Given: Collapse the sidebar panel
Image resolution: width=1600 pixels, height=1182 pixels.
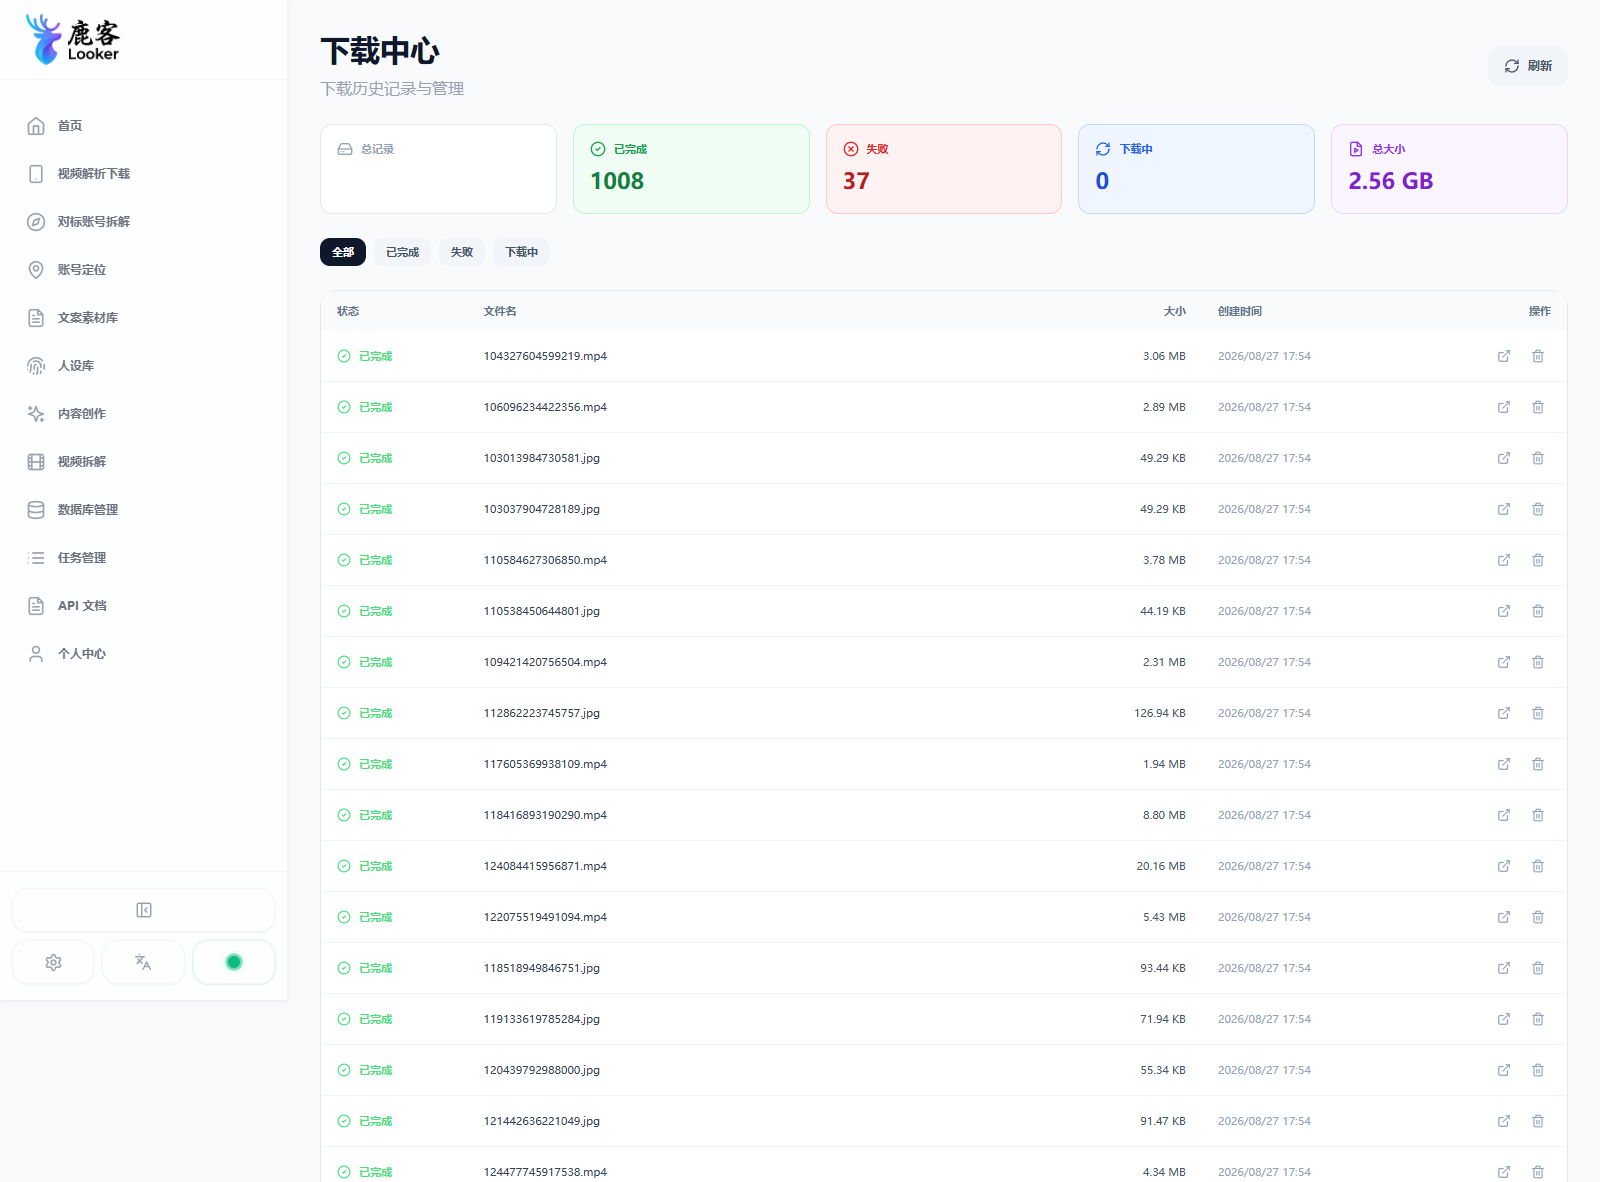Looking at the screenshot, I should coord(143,910).
